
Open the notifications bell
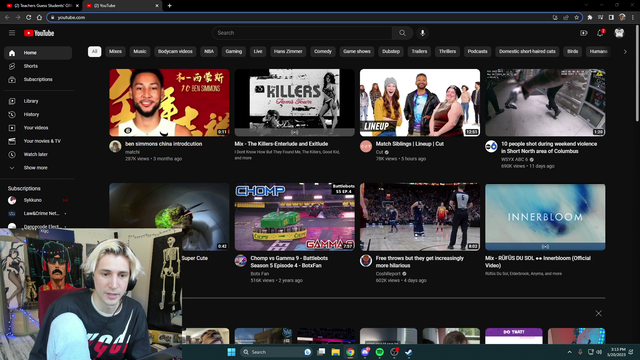click(x=600, y=33)
